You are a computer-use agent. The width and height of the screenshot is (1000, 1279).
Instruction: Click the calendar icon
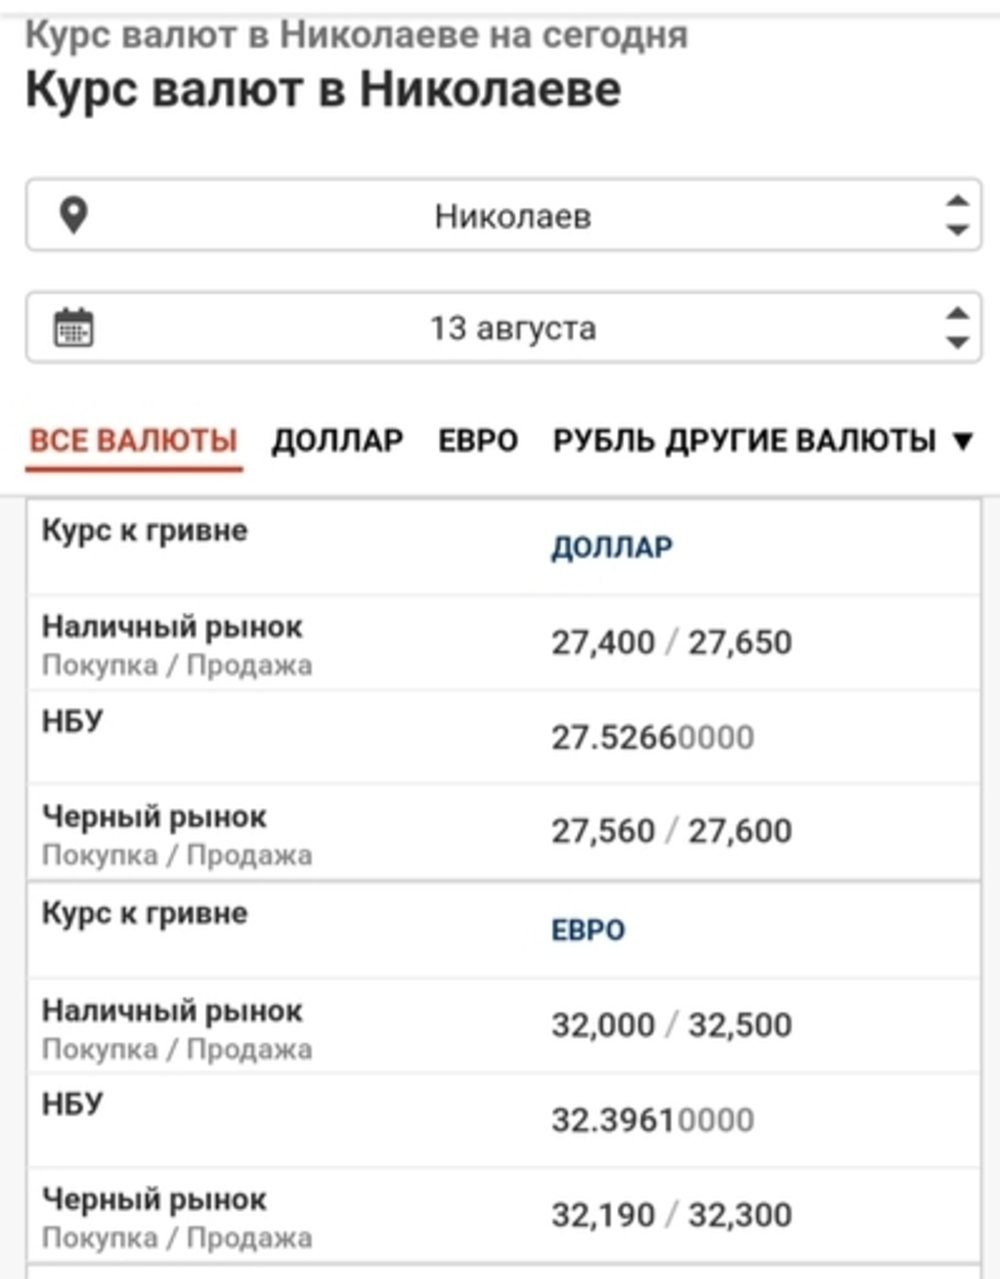73,327
